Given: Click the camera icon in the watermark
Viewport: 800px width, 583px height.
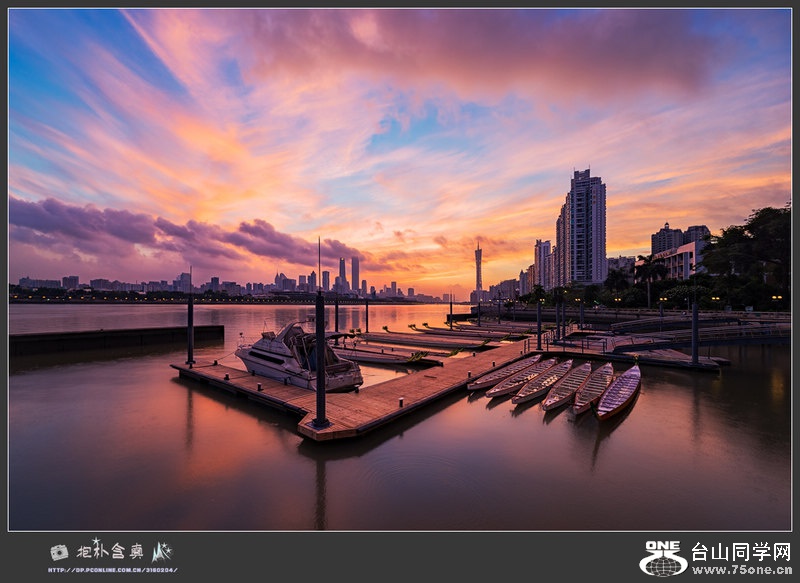Looking at the screenshot, I should 60,552.
